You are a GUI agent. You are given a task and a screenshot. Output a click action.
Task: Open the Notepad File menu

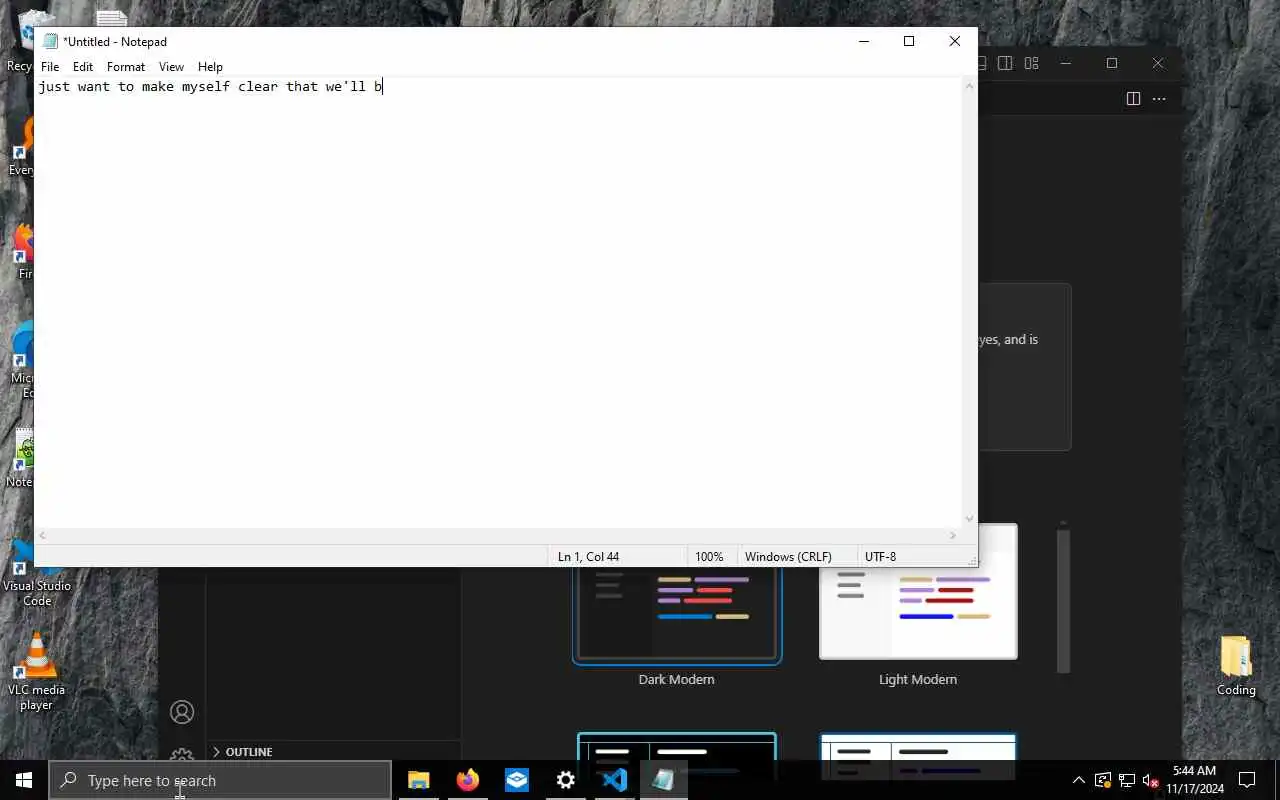(50, 67)
